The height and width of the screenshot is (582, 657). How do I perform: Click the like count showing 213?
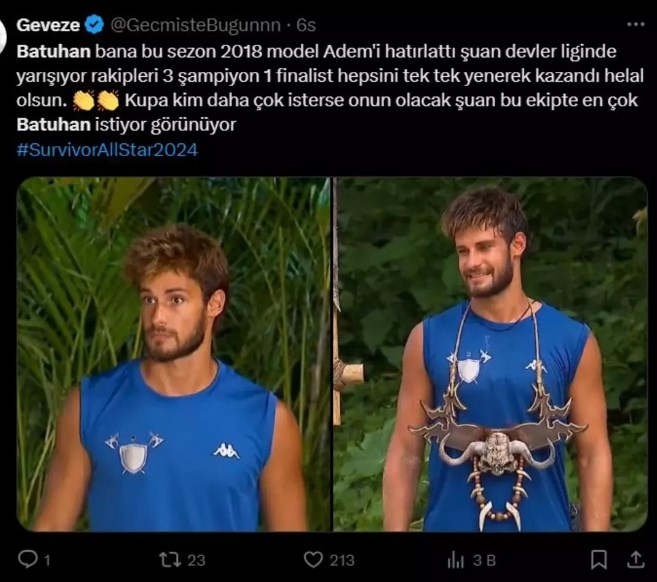pos(342,560)
